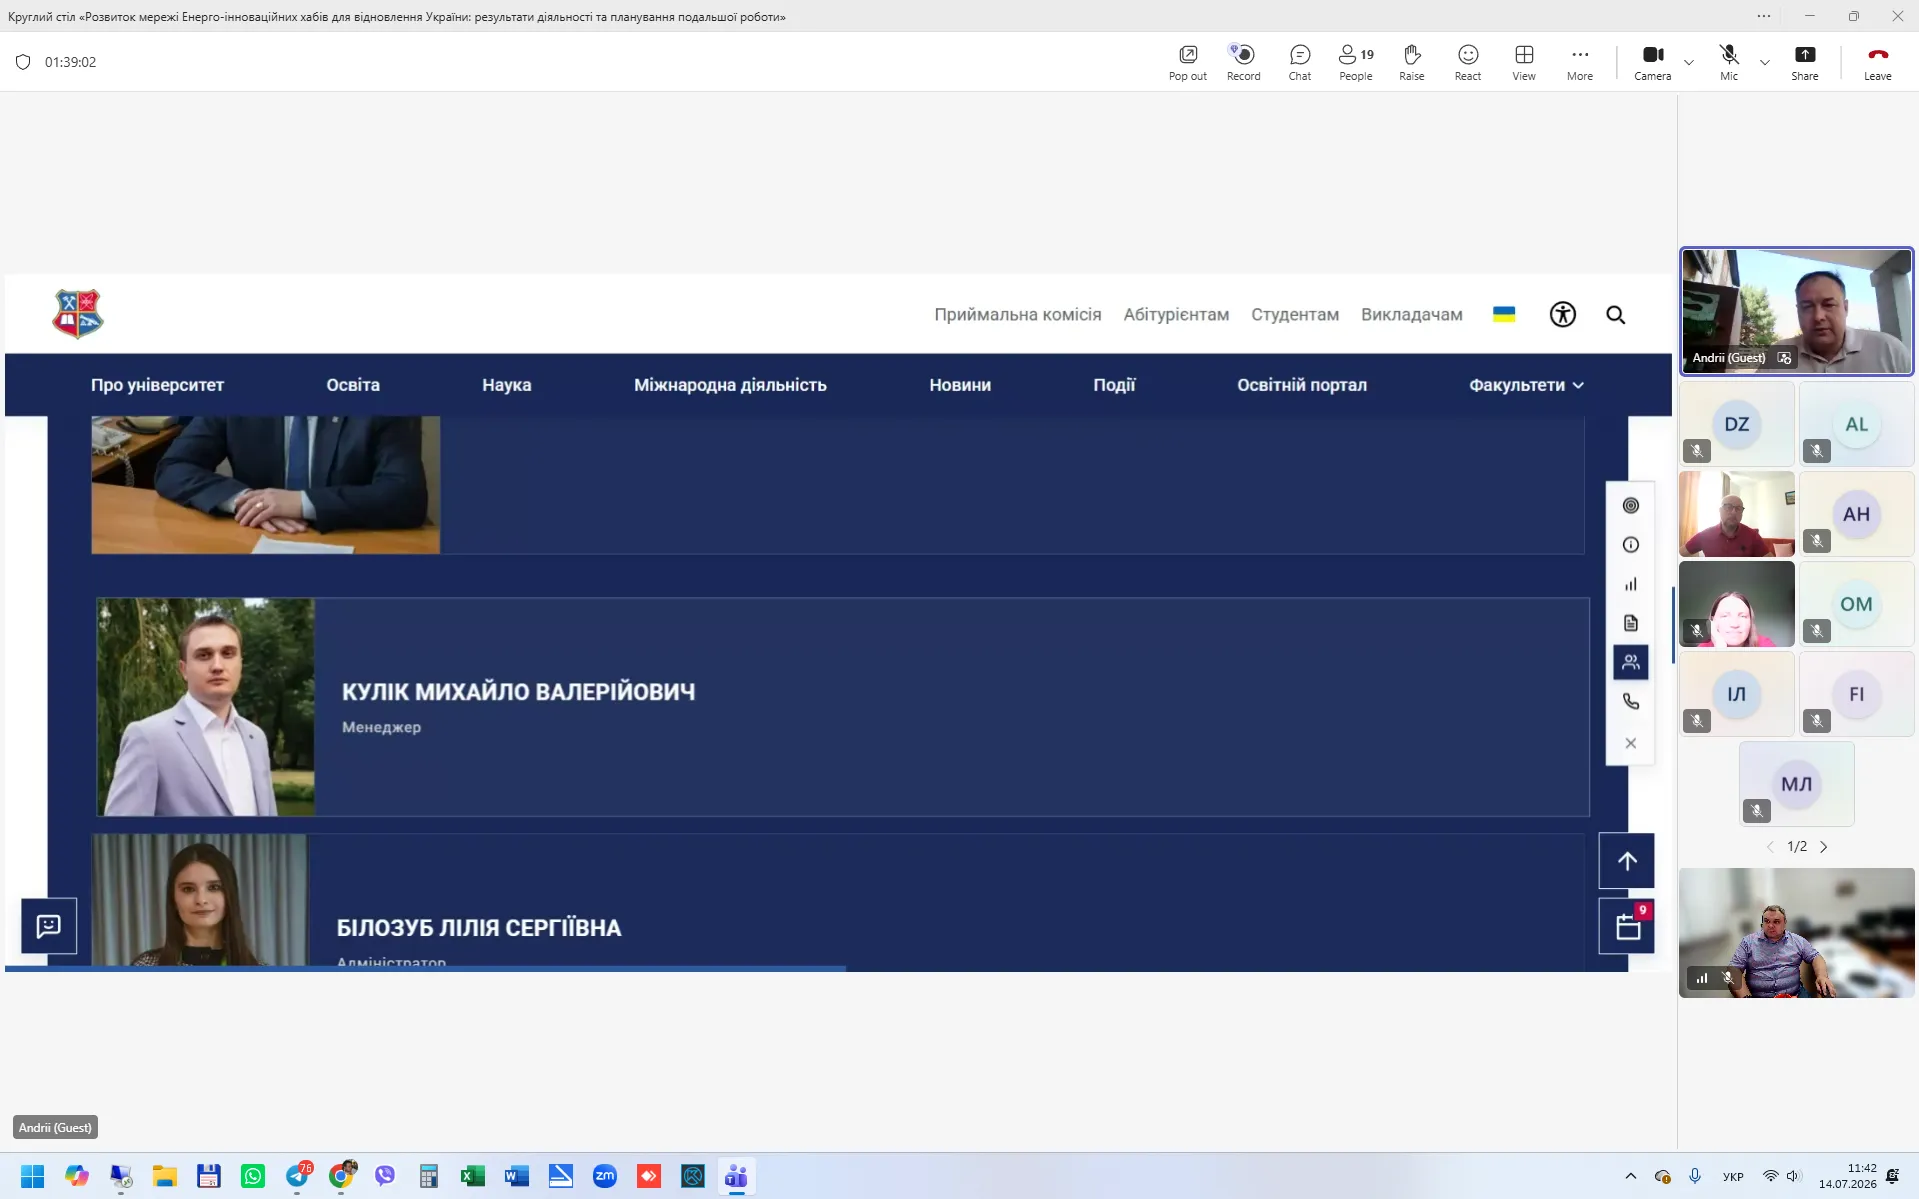Start recording the meeting
Viewport: 1919px width, 1199px height.
click(1243, 62)
